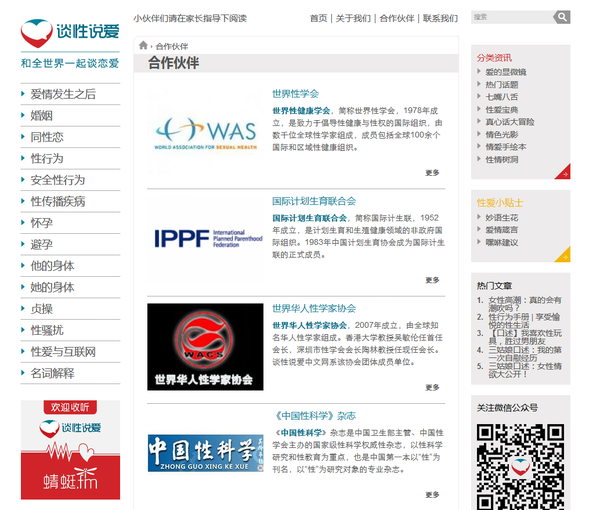Open 联系我们 in top navigation
The width and height of the screenshot is (600, 510).
point(440,18)
